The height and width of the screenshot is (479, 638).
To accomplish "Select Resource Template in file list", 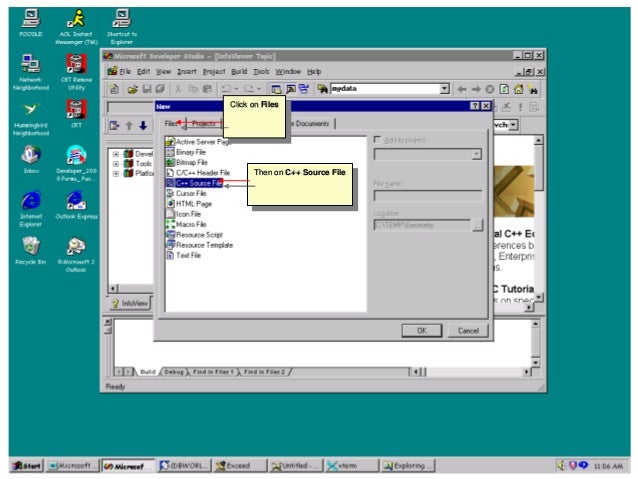I will [199, 245].
